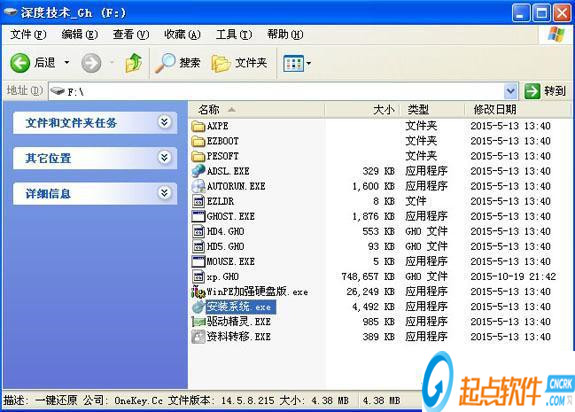The height and width of the screenshot is (412, 575).
Task: Select the GHOST.EXE program icon
Action: (198, 216)
